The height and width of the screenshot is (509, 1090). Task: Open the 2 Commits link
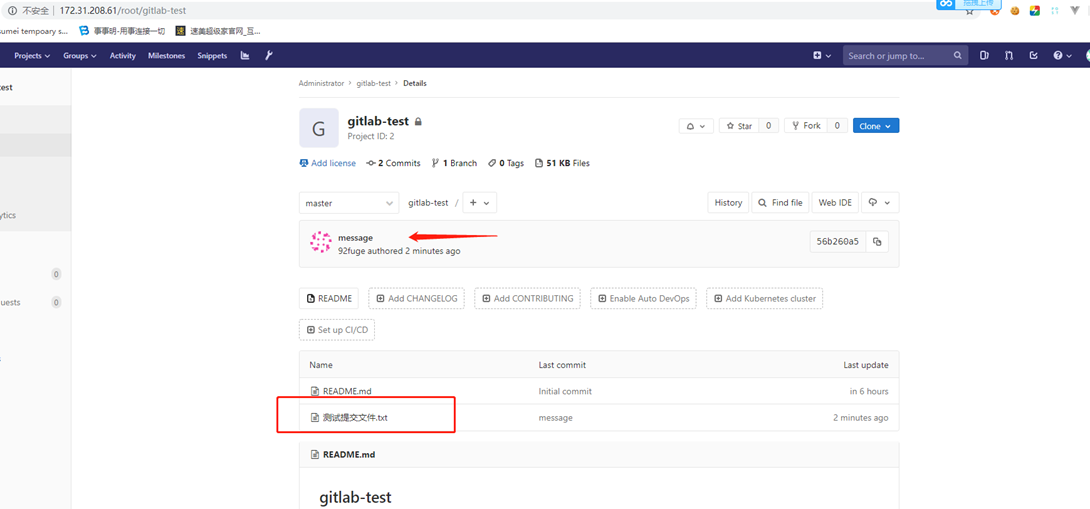394,163
